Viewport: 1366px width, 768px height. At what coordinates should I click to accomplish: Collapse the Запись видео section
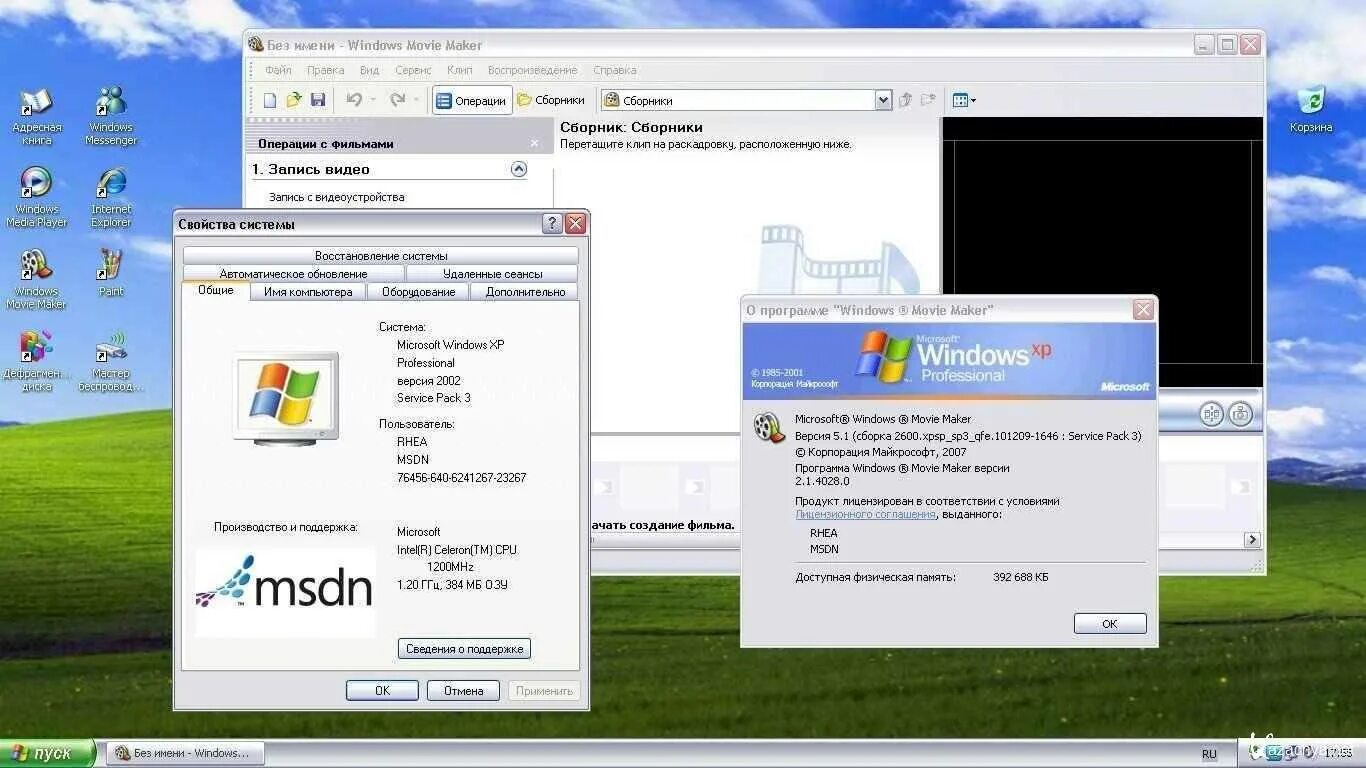pos(518,169)
